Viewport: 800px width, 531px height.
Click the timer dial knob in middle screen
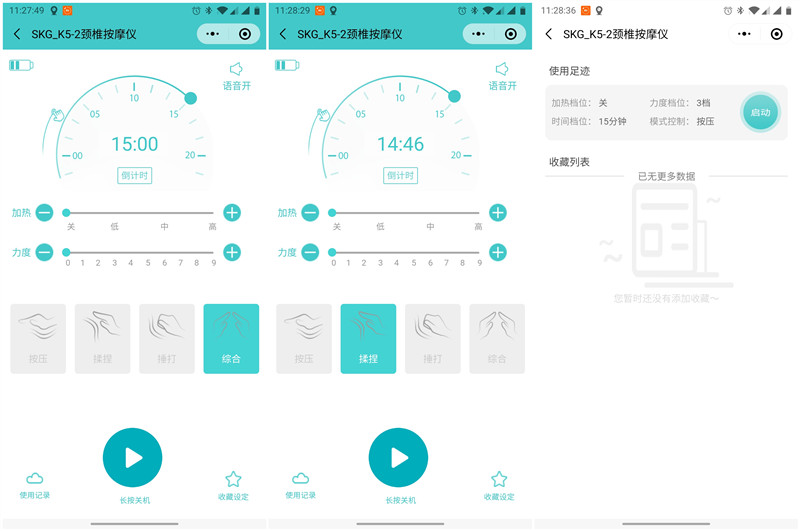coord(455,96)
